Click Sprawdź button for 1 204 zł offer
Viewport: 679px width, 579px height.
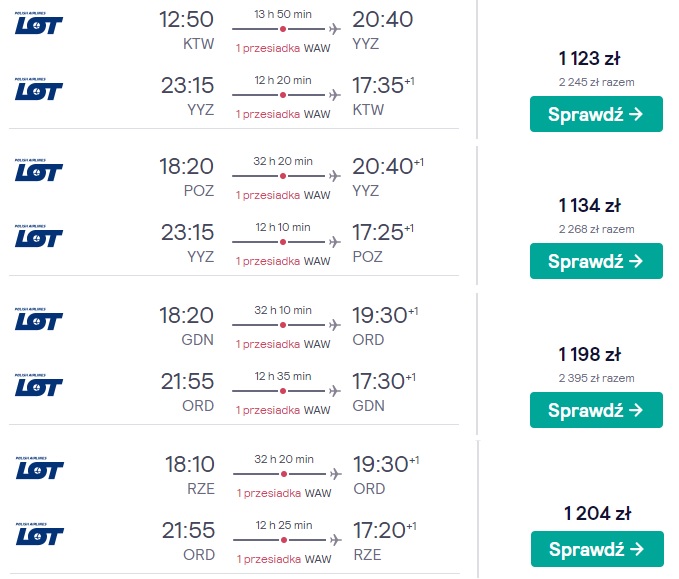(597, 549)
